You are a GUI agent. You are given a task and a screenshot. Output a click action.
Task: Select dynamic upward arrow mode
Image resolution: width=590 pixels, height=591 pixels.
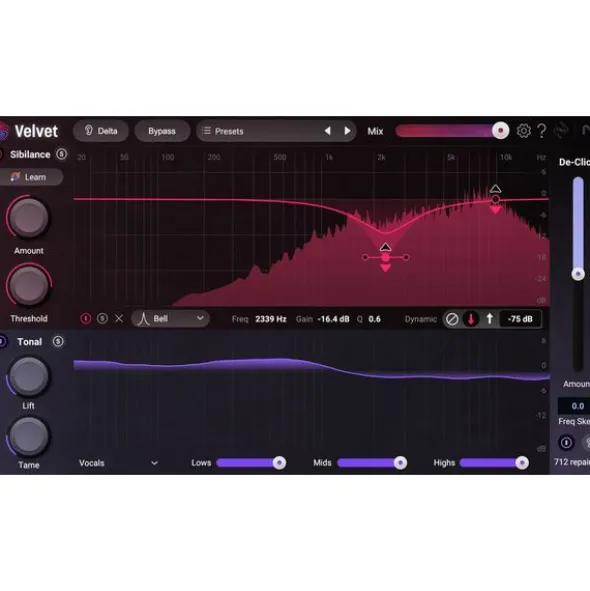click(x=489, y=319)
